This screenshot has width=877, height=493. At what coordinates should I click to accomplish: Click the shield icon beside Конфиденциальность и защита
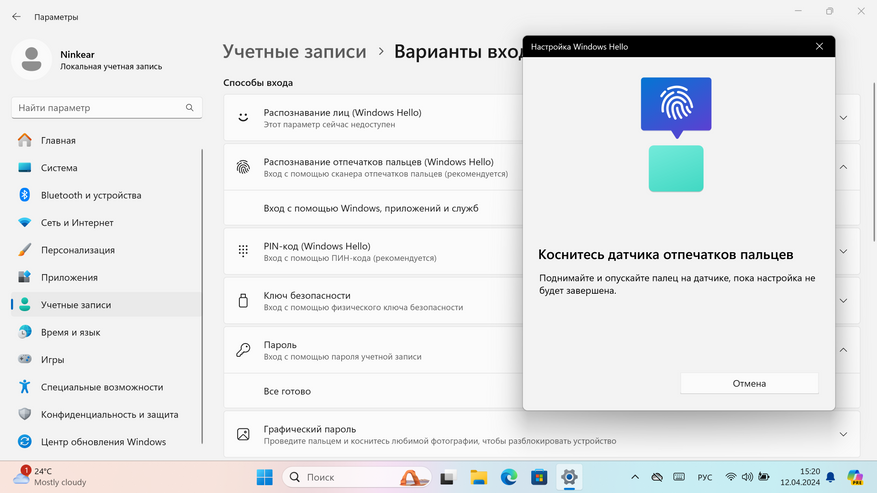pos(25,414)
